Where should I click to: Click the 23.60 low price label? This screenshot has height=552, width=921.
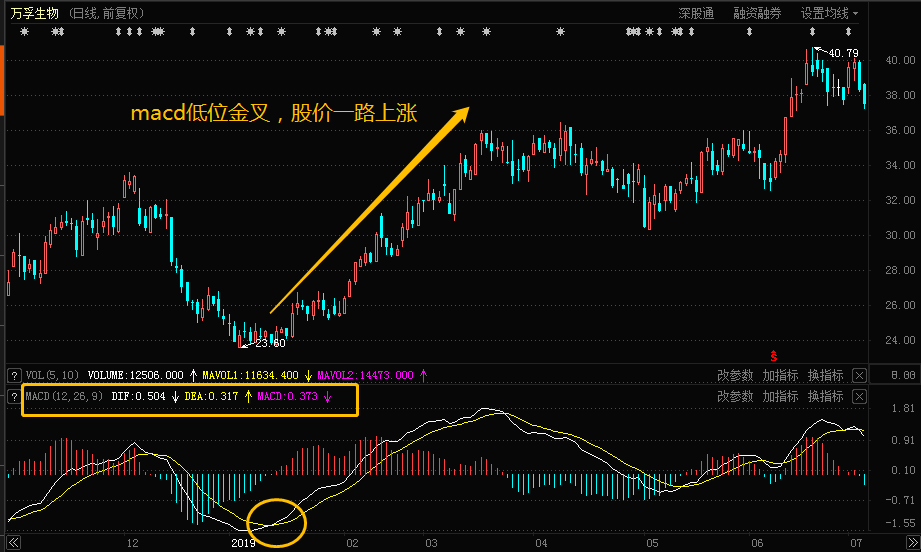pos(270,343)
